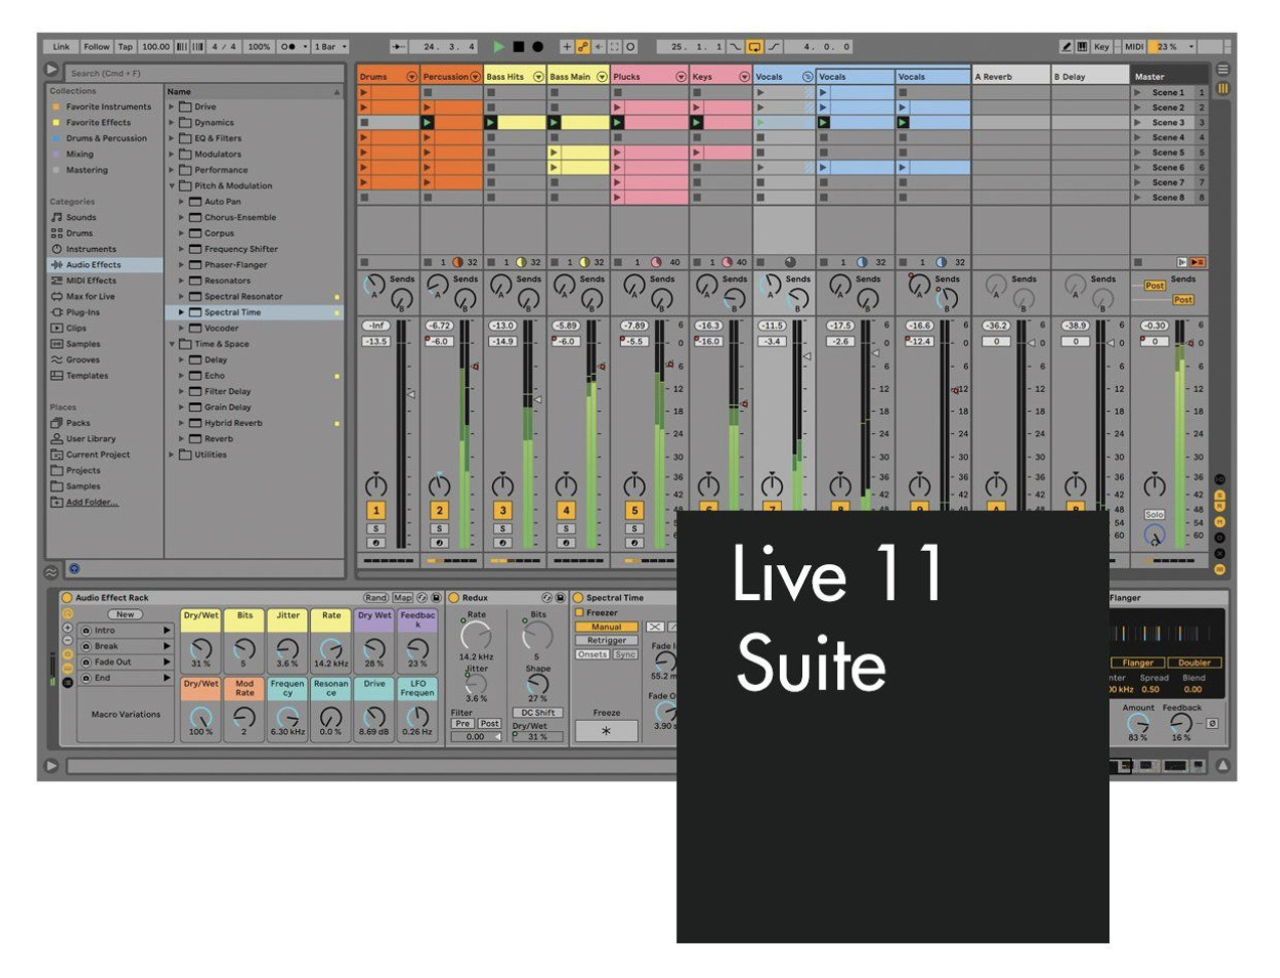This screenshot has width=1280, height=978.
Task: Unfold the Bass Main track header arrow
Action: coord(602,77)
